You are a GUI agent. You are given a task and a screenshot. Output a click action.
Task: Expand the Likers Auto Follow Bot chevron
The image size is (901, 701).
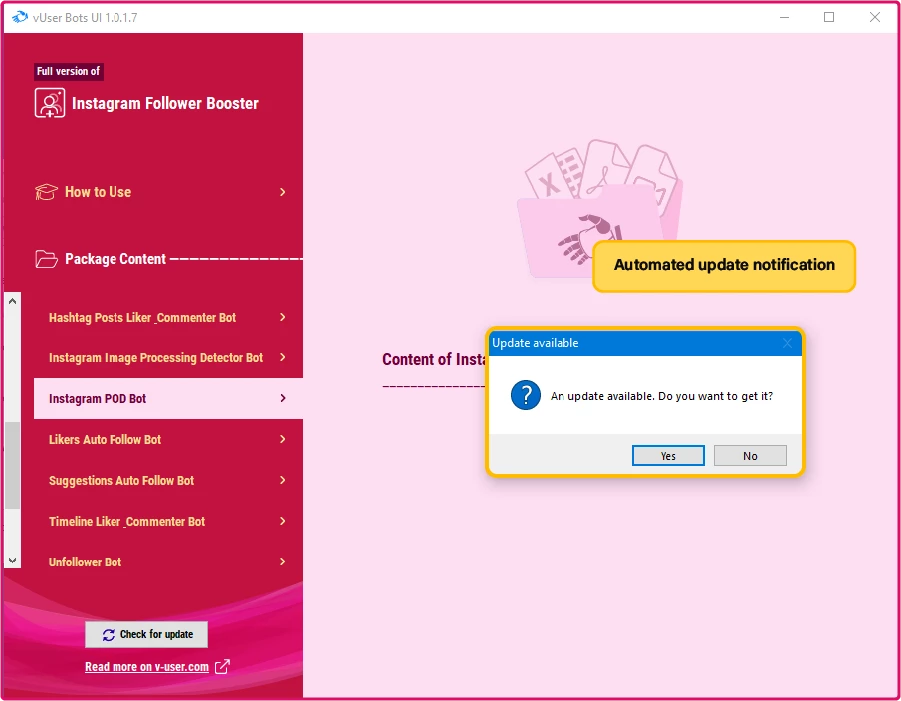pyautogui.click(x=283, y=440)
